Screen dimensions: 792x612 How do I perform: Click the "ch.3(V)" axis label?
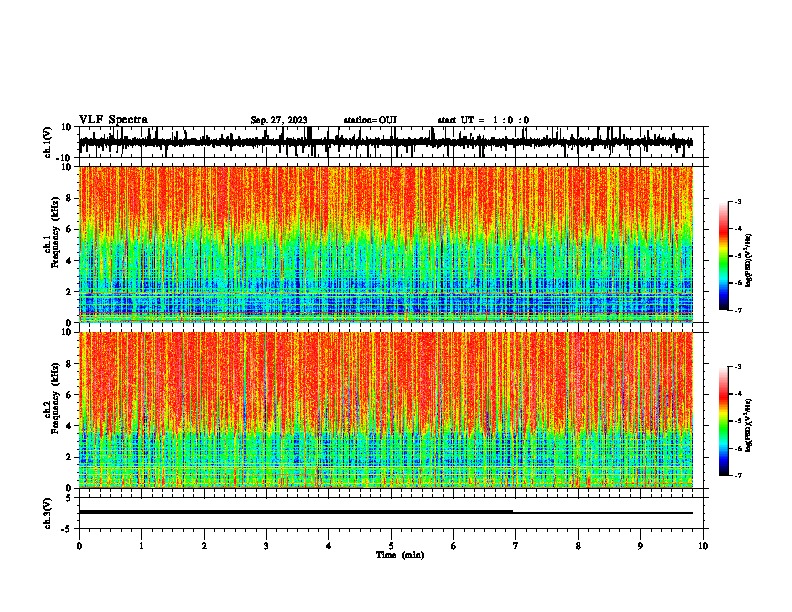click(47, 513)
